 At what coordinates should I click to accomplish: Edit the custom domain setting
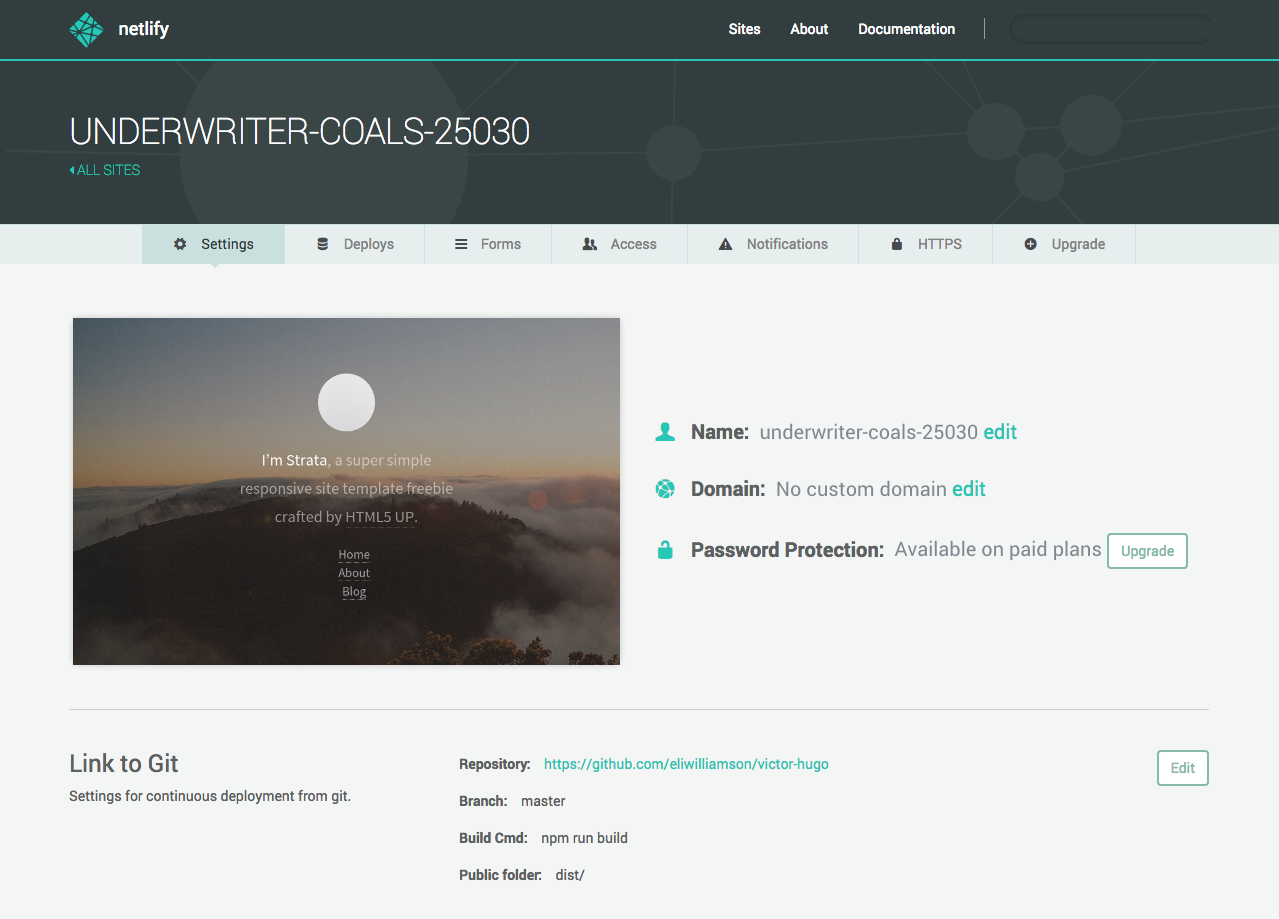[969, 489]
